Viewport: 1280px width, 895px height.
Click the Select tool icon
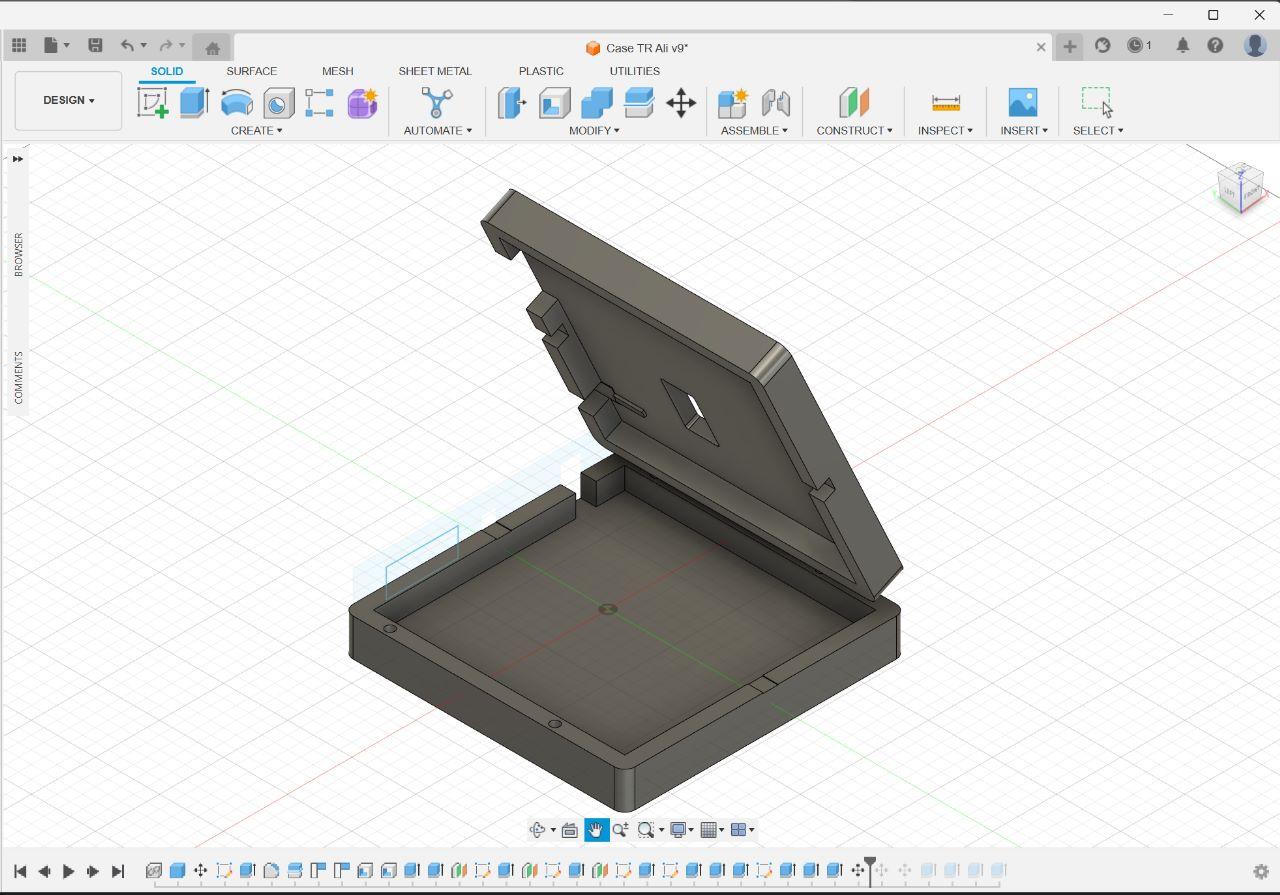click(x=1097, y=102)
